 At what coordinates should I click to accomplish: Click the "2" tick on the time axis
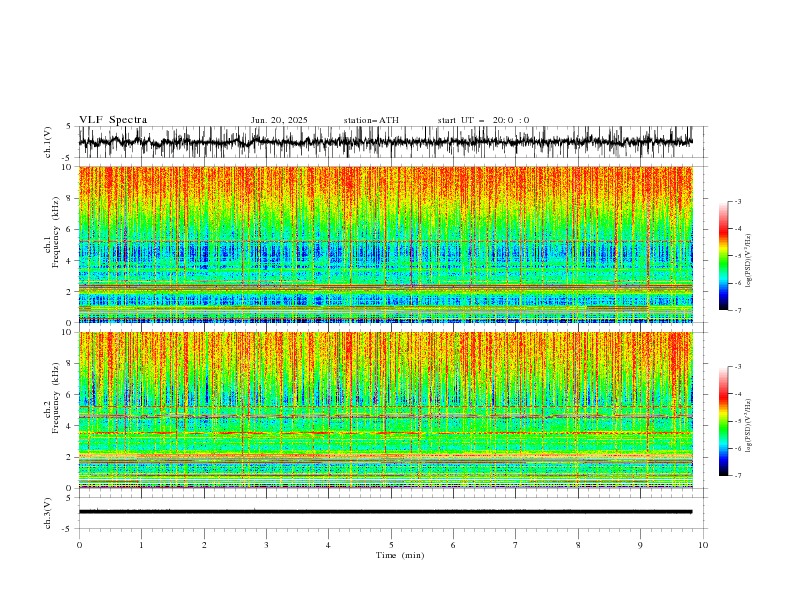(204, 545)
